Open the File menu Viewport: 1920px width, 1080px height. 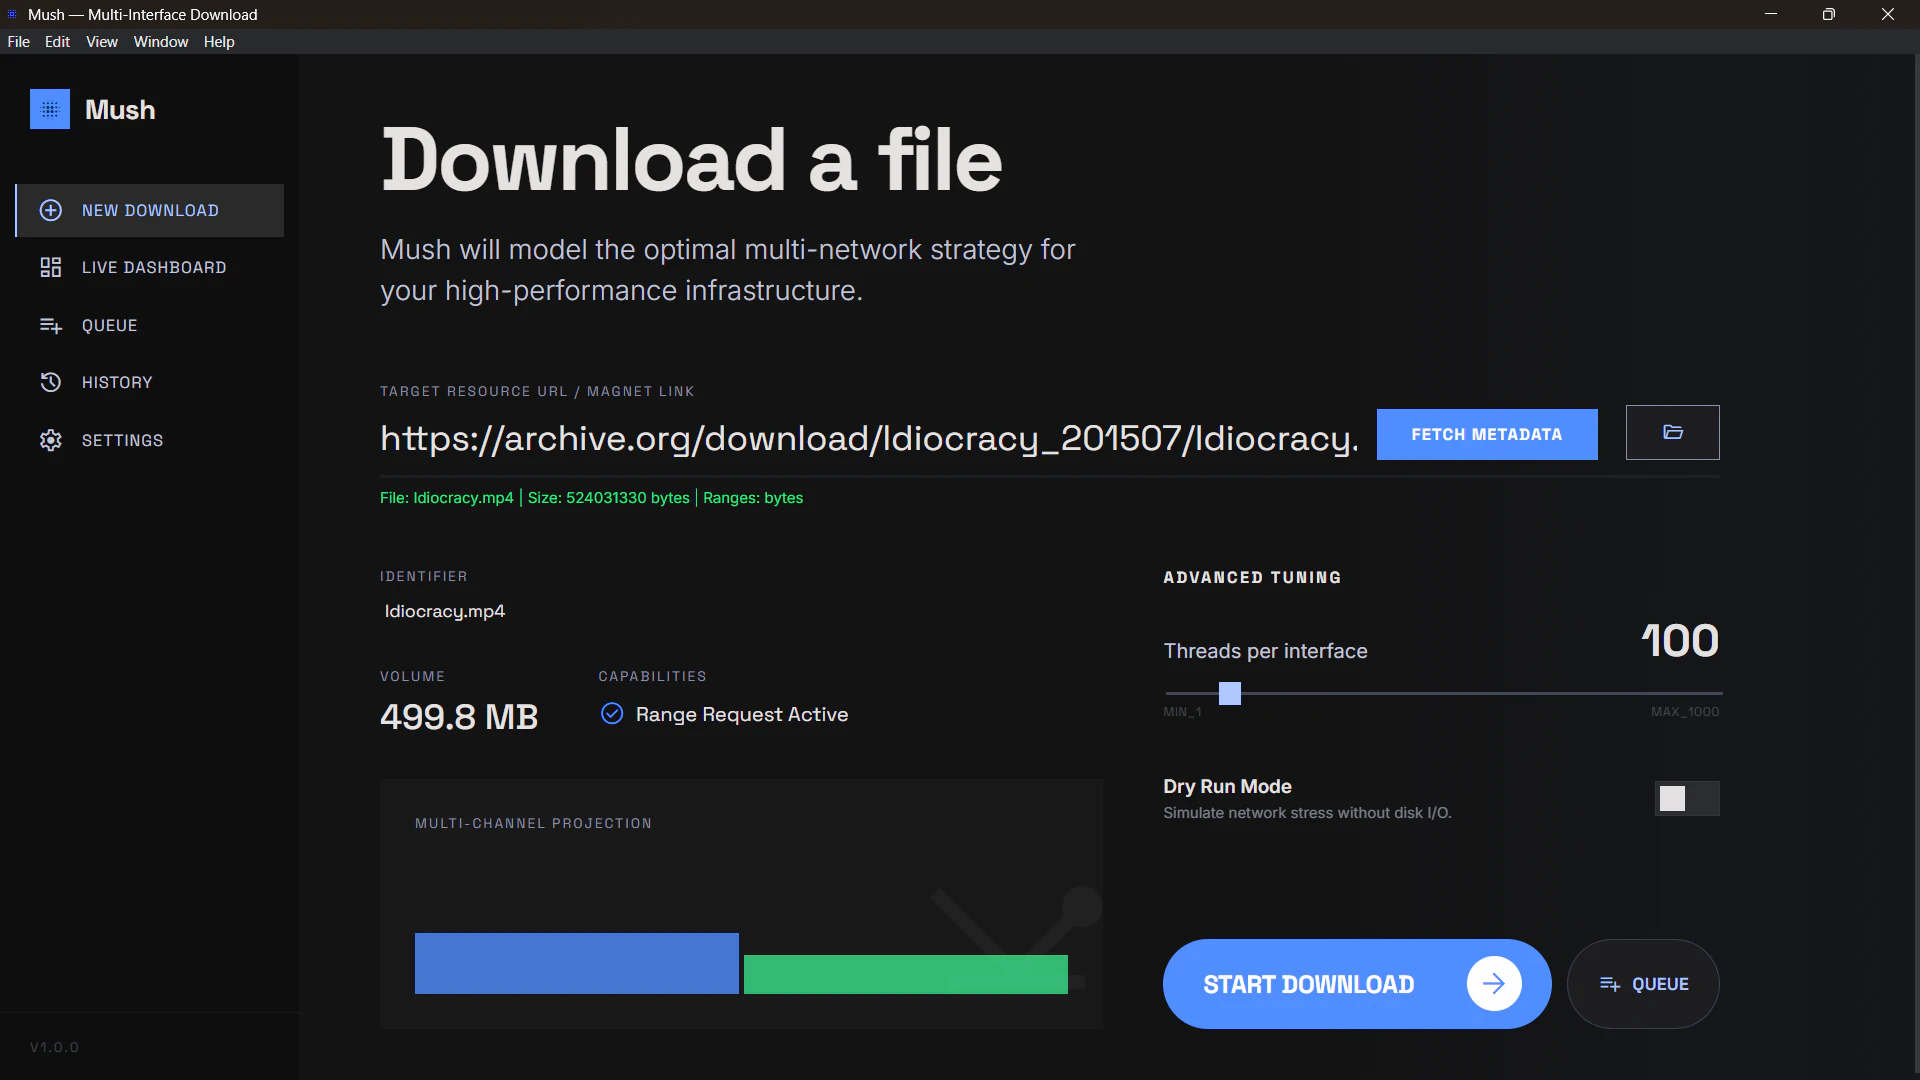pyautogui.click(x=18, y=41)
